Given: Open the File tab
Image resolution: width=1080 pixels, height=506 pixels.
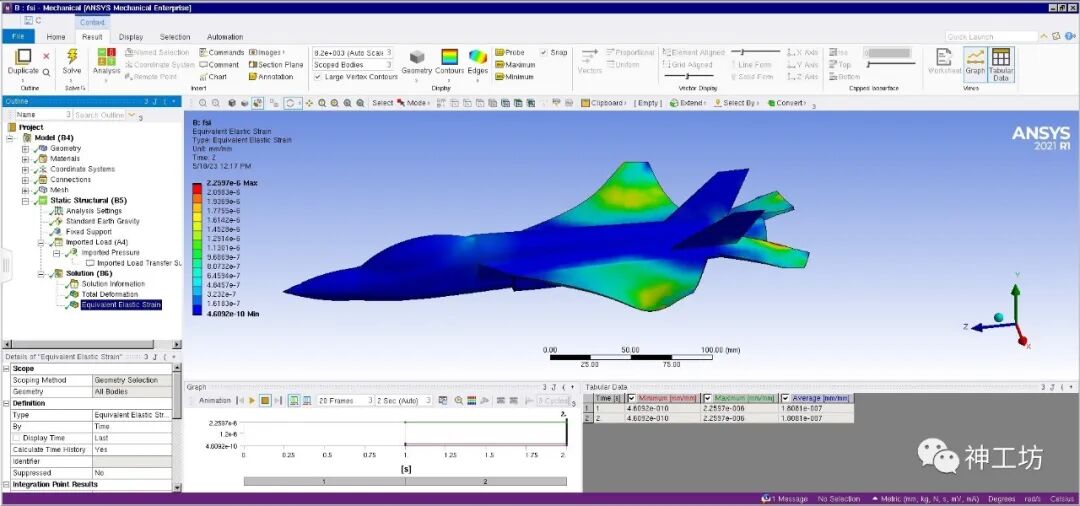Looking at the screenshot, I should click(x=18, y=36).
